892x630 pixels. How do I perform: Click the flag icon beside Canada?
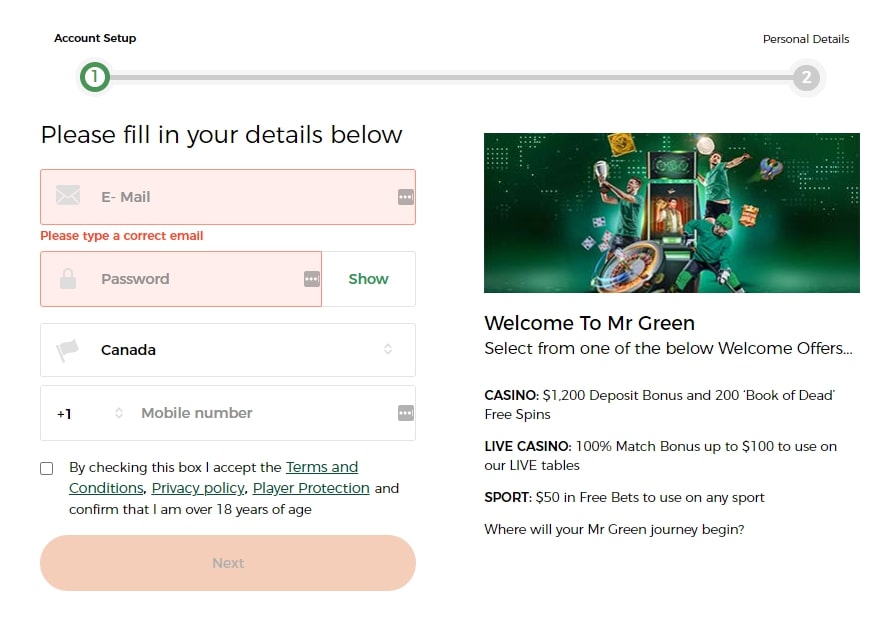coord(66,350)
